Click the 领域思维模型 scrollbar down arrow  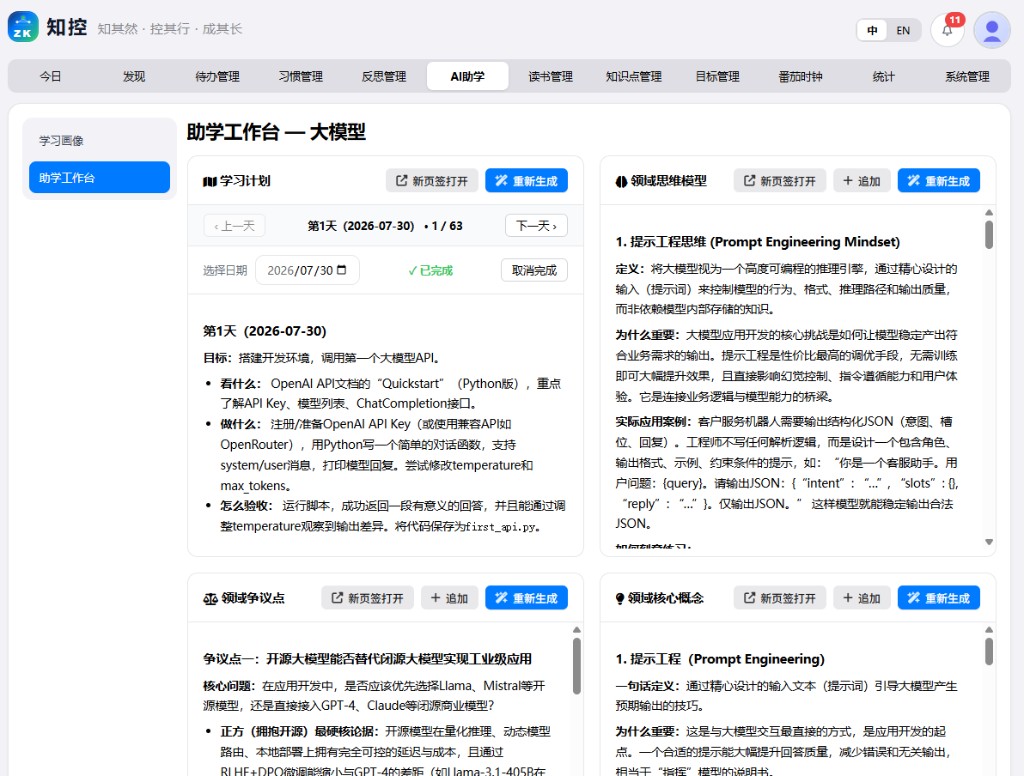(x=989, y=542)
